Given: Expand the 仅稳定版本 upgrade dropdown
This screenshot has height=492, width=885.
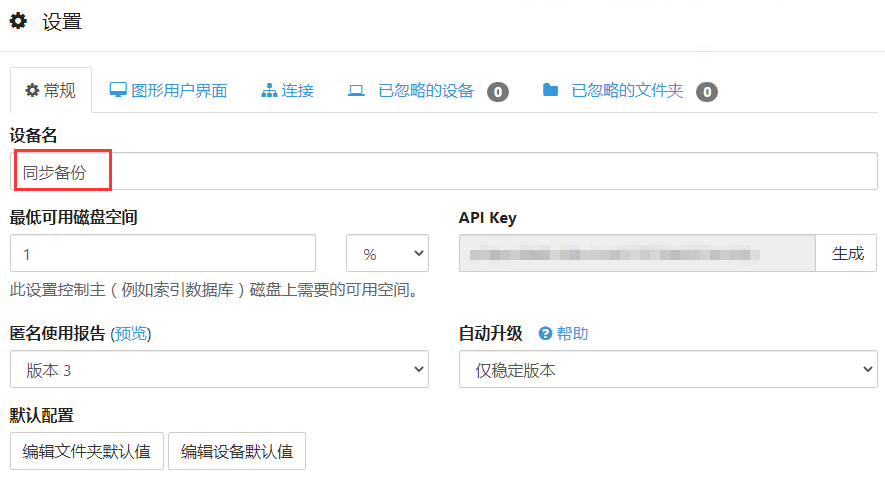Looking at the screenshot, I should tap(667, 370).
